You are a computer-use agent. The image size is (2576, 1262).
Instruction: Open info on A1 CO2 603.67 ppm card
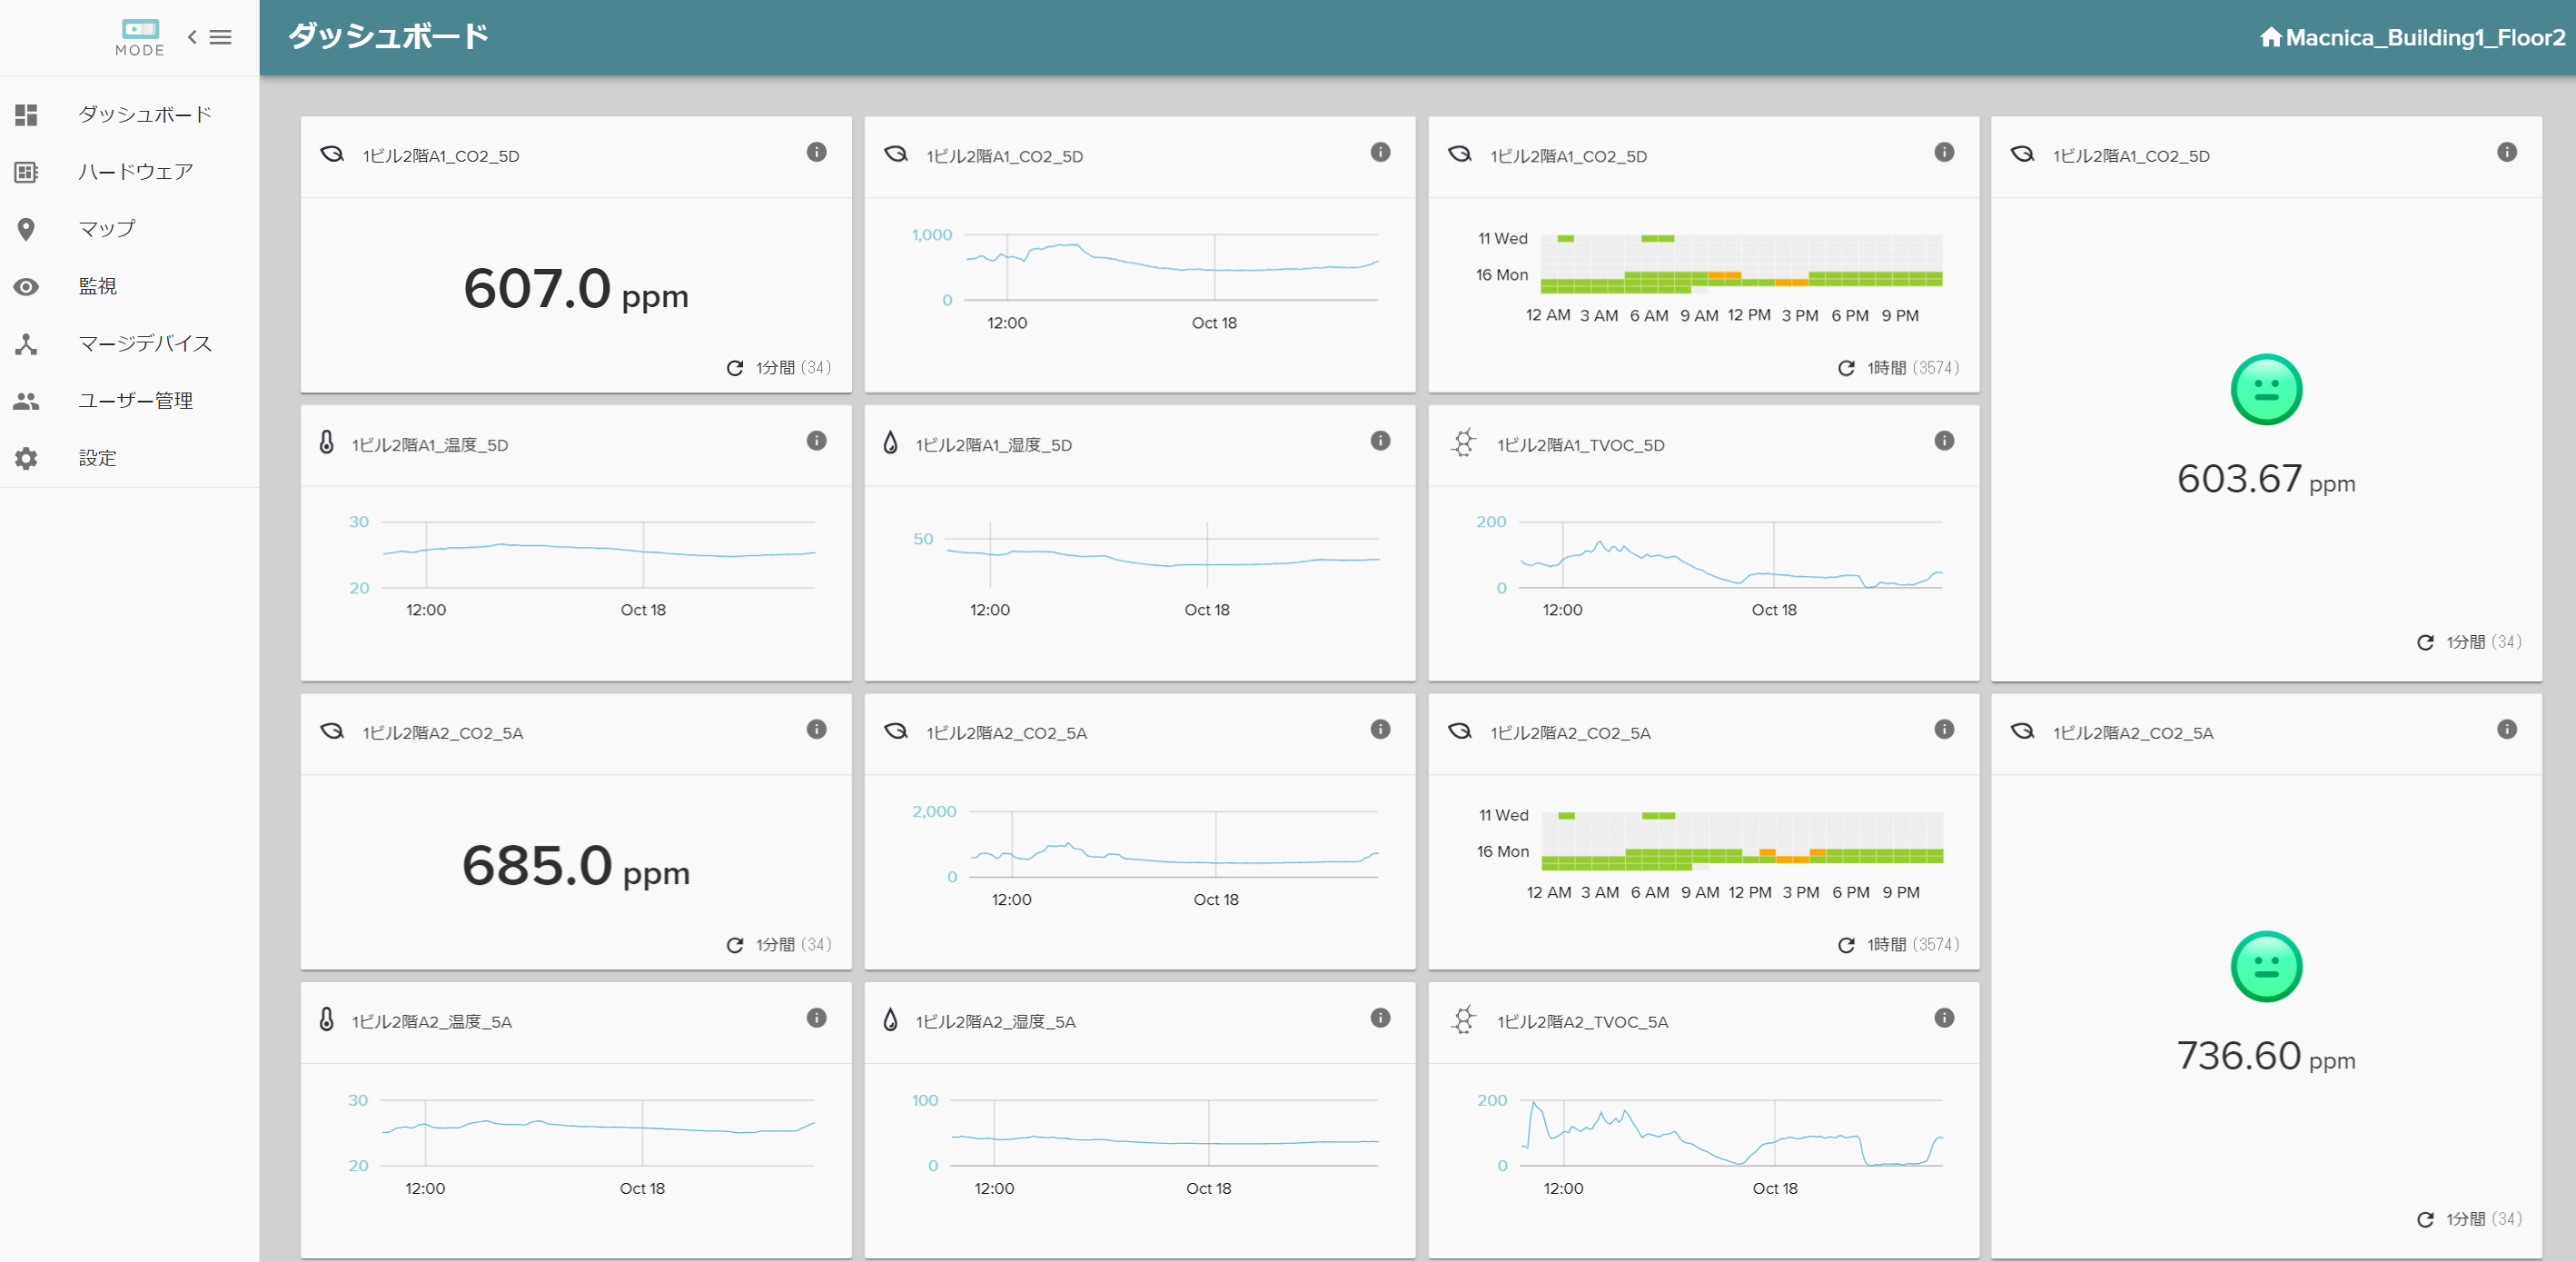2506,152
